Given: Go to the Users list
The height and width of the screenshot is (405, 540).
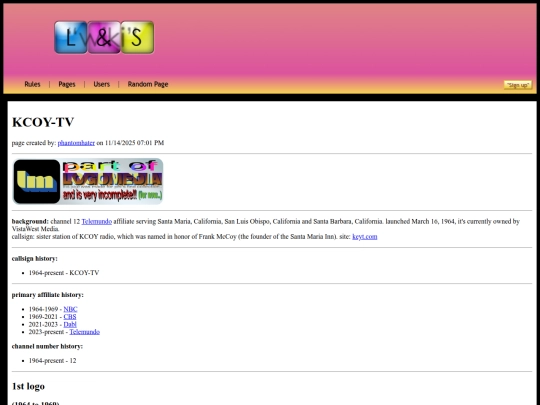Looking at the screenshot, I should (102, 84).
